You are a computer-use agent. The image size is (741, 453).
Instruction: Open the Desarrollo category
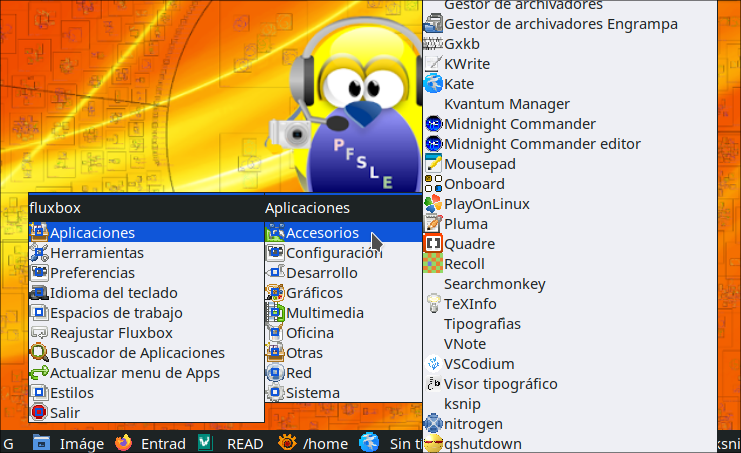coord(344,273)
